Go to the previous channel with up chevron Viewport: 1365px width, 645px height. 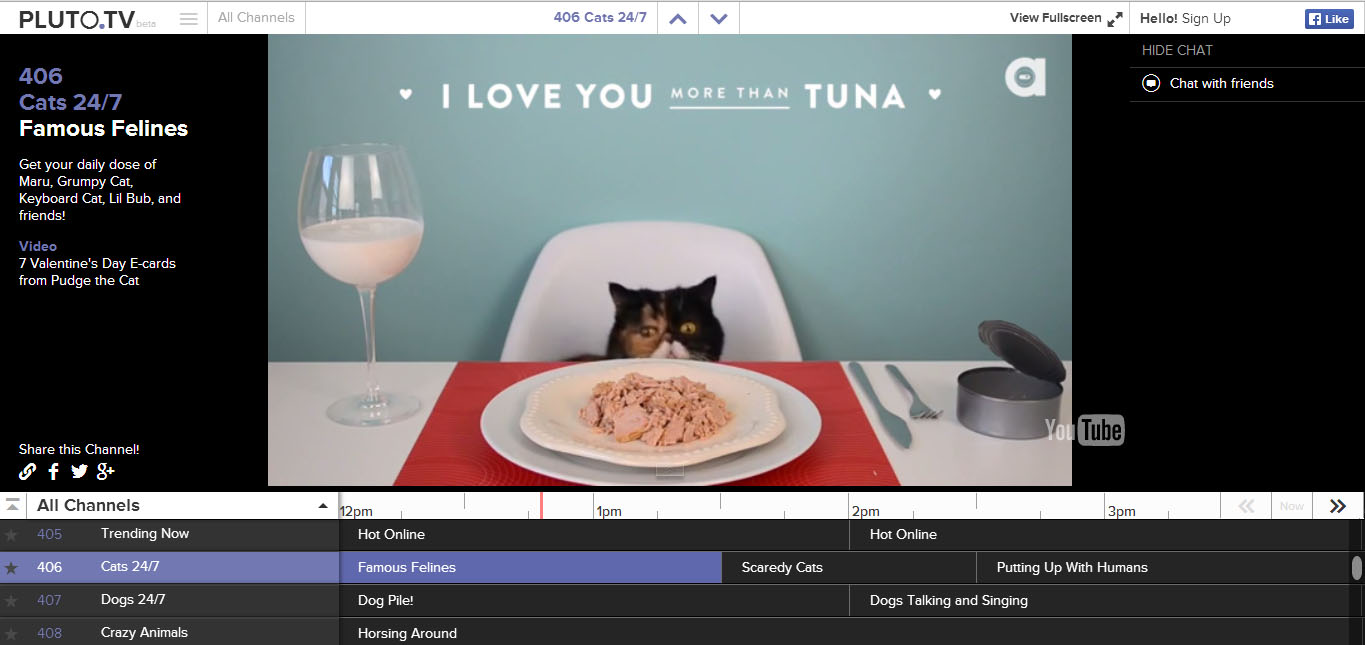click(x=678, y=18)
